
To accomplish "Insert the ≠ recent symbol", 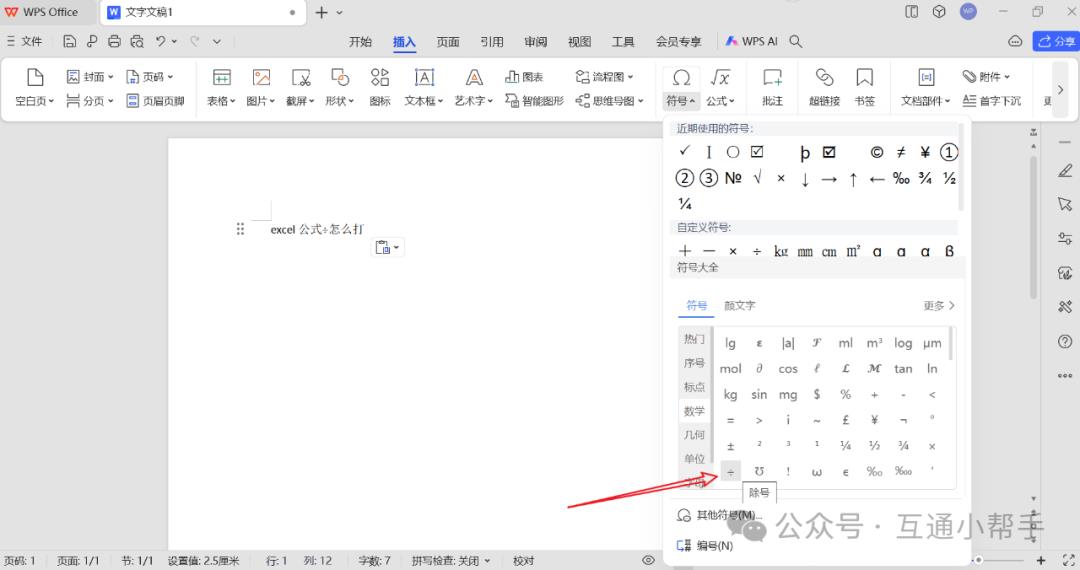I will [901, 152].
